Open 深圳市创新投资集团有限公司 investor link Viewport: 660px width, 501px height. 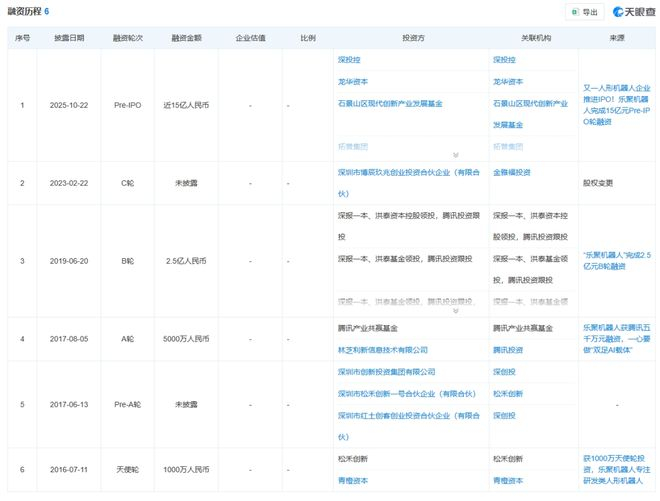tap(386, 372)
